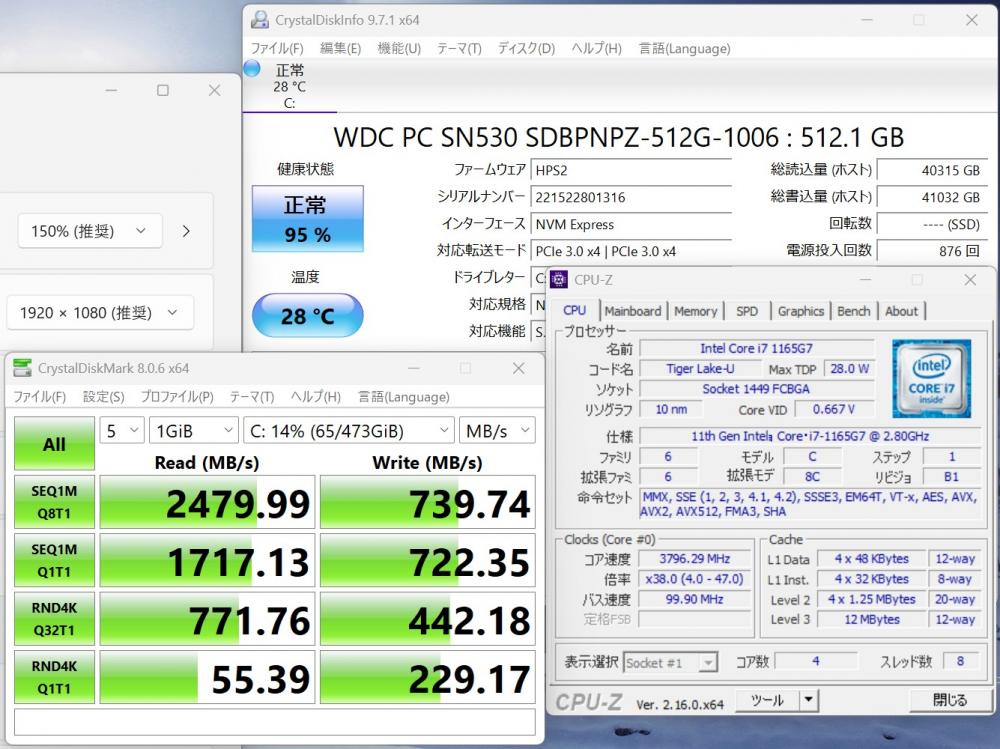
Task: Click the blue disk status orb icon
Action: point(252,69)
